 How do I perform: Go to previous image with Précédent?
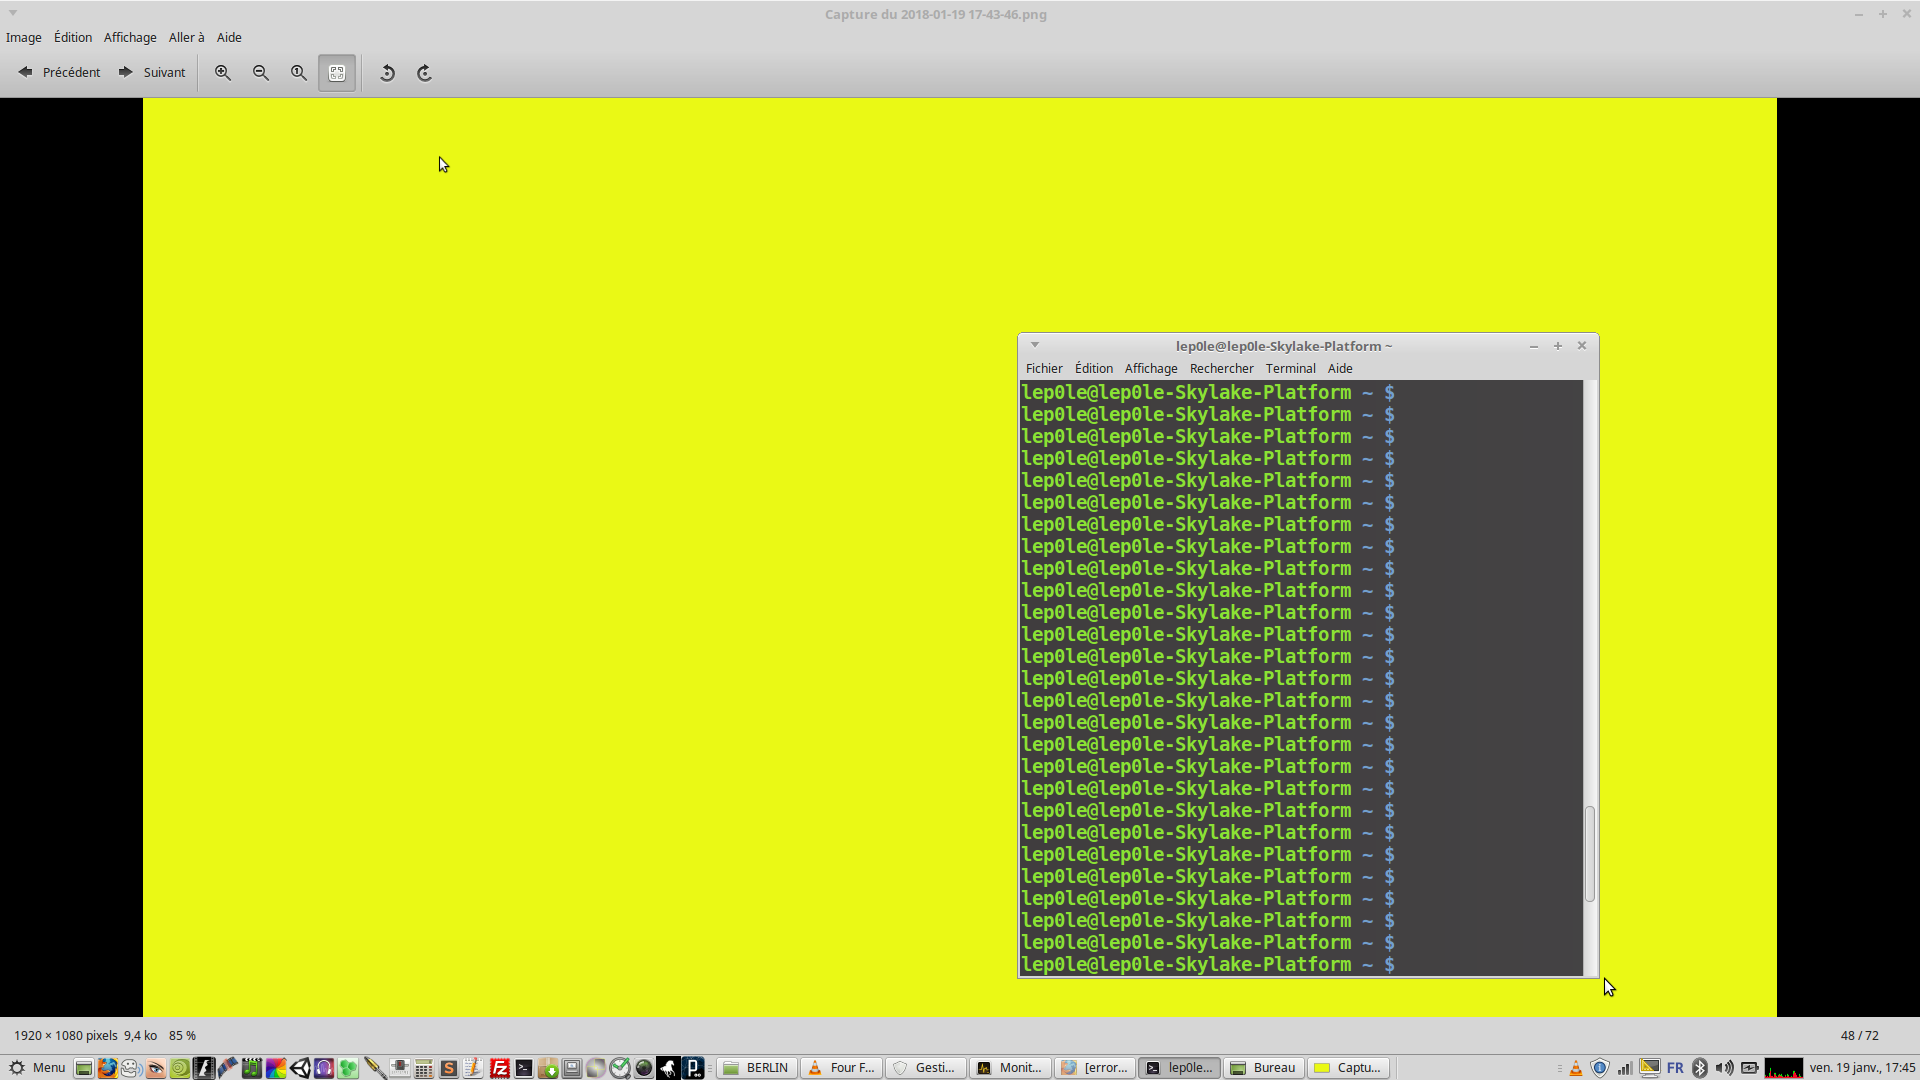(x=60, y=73)
